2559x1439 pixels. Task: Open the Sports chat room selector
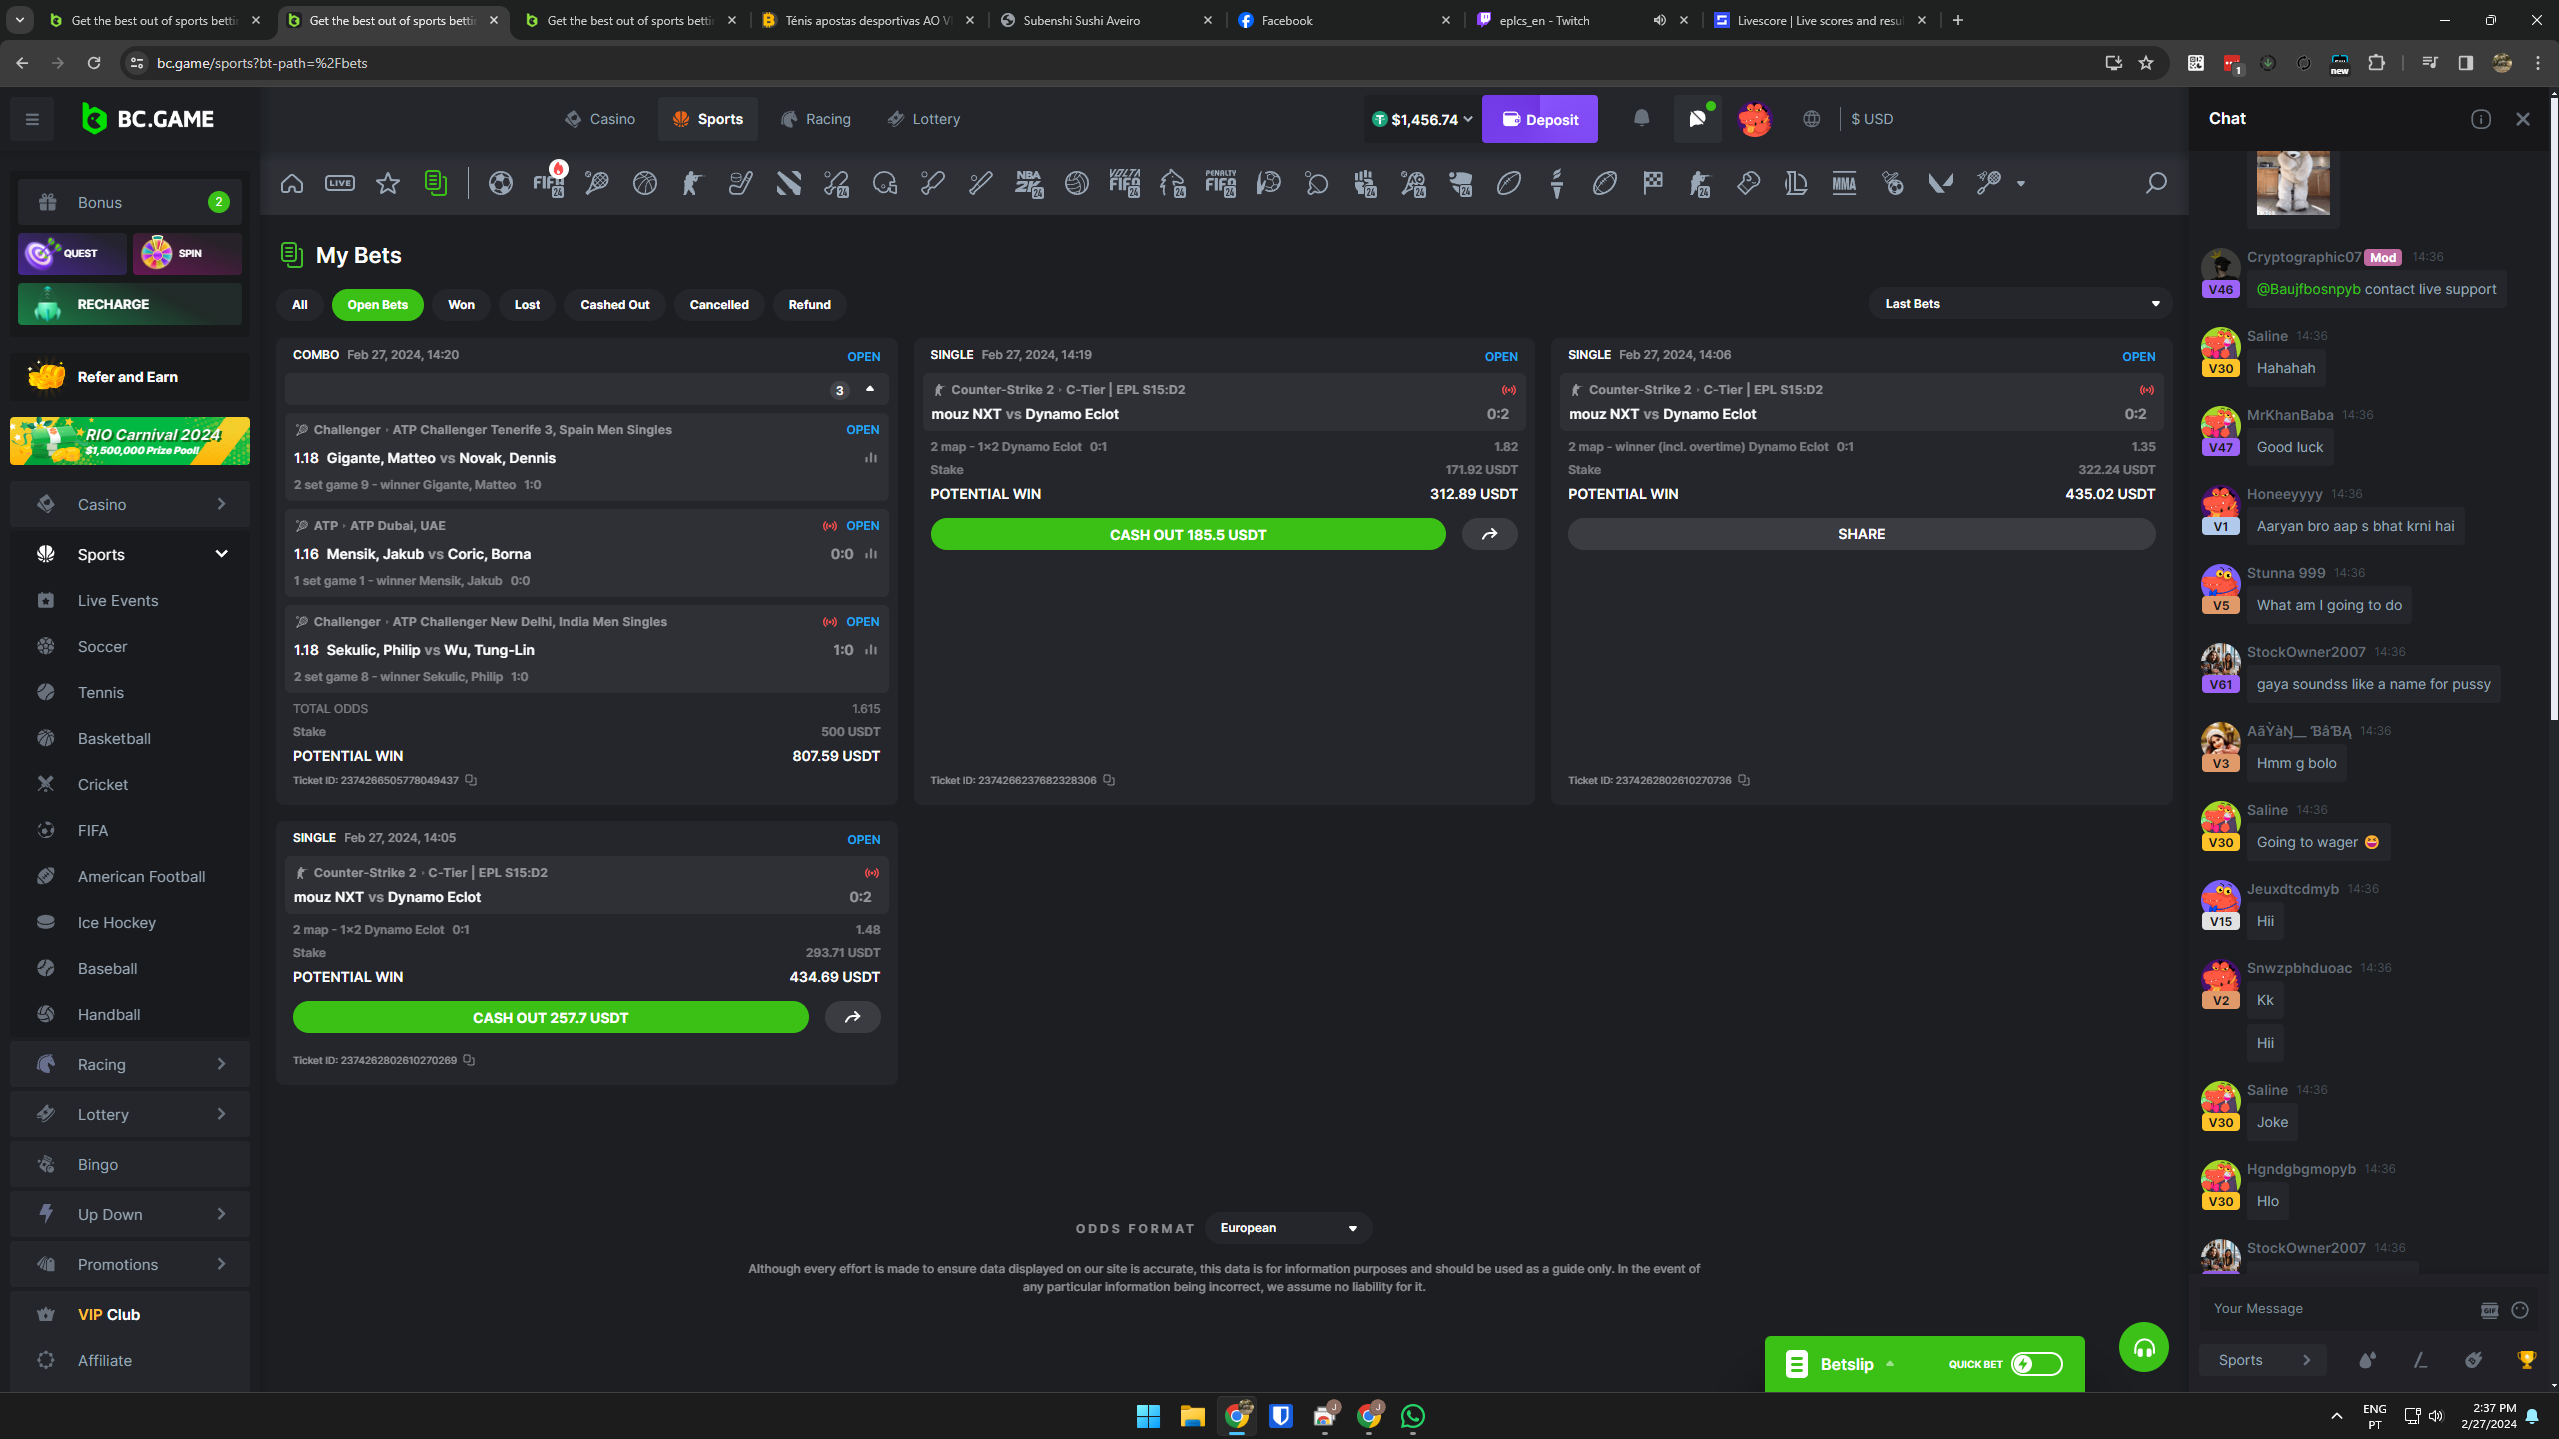click(x=2263, y=1360)
